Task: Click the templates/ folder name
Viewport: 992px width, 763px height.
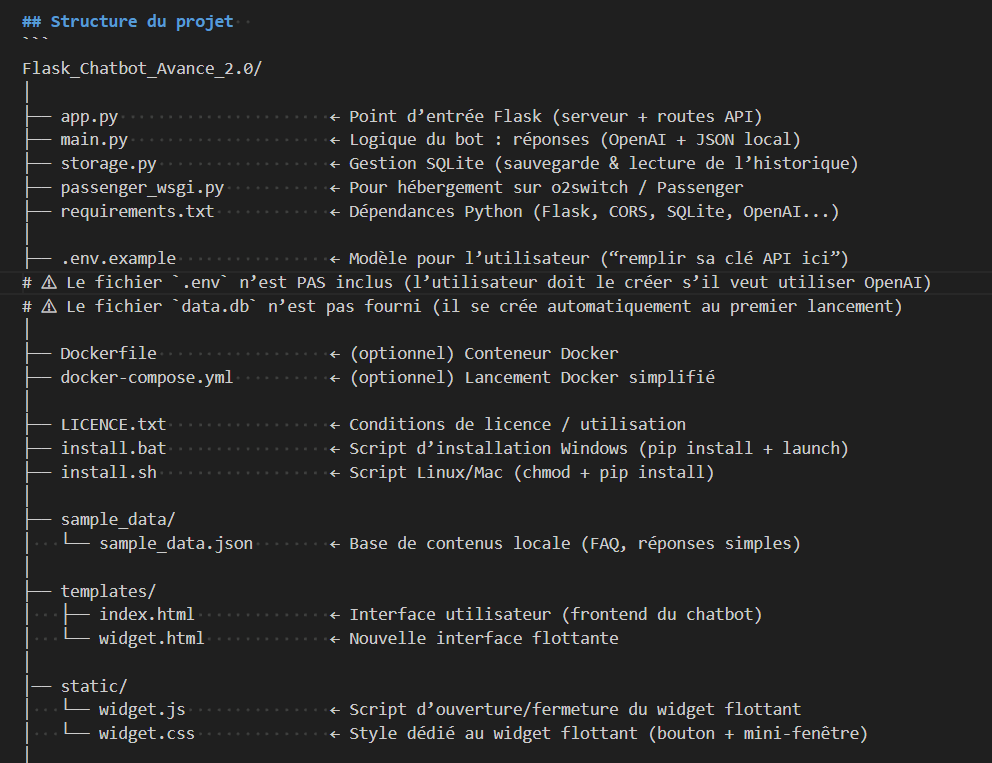Action: 108,591
